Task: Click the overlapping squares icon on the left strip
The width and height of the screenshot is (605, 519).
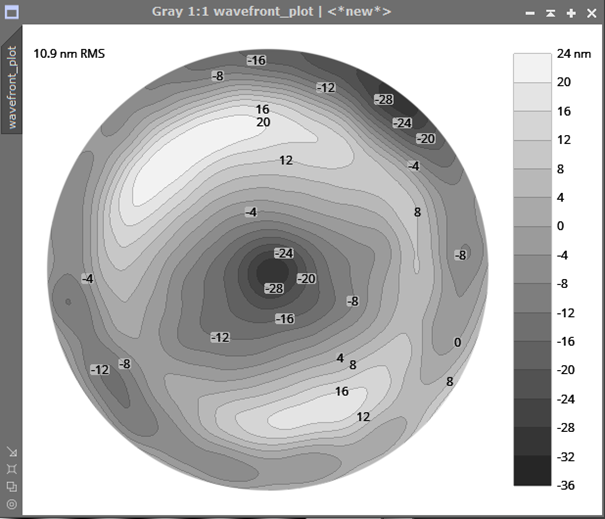Action: pos(12,487)
